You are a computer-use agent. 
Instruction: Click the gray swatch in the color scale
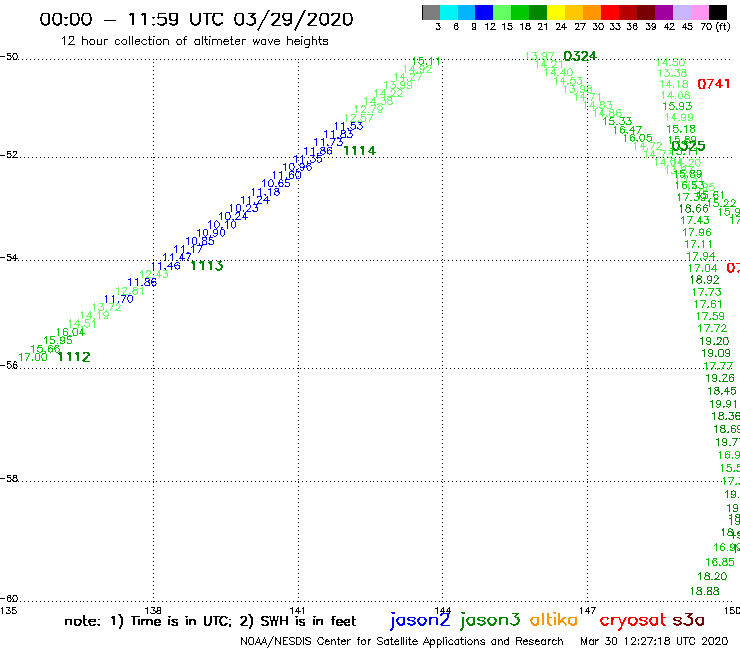[x=431, y=12]
